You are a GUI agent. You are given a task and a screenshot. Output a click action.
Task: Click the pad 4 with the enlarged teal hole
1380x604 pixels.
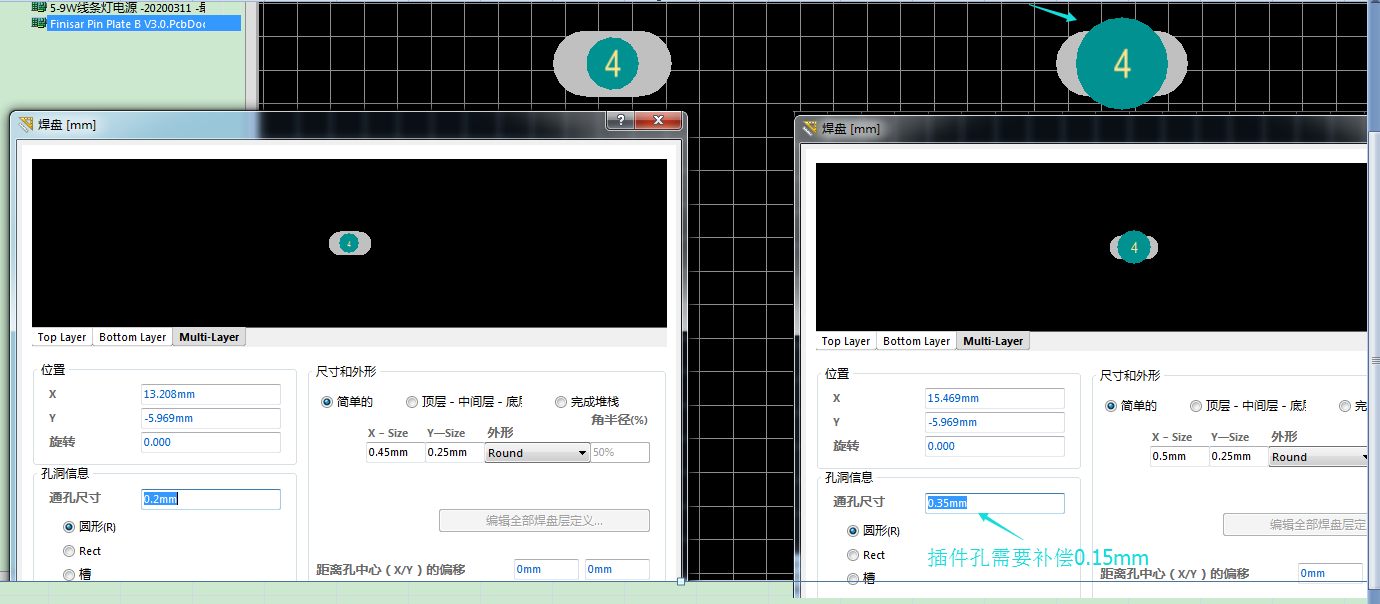click(x=1122, y=64)
